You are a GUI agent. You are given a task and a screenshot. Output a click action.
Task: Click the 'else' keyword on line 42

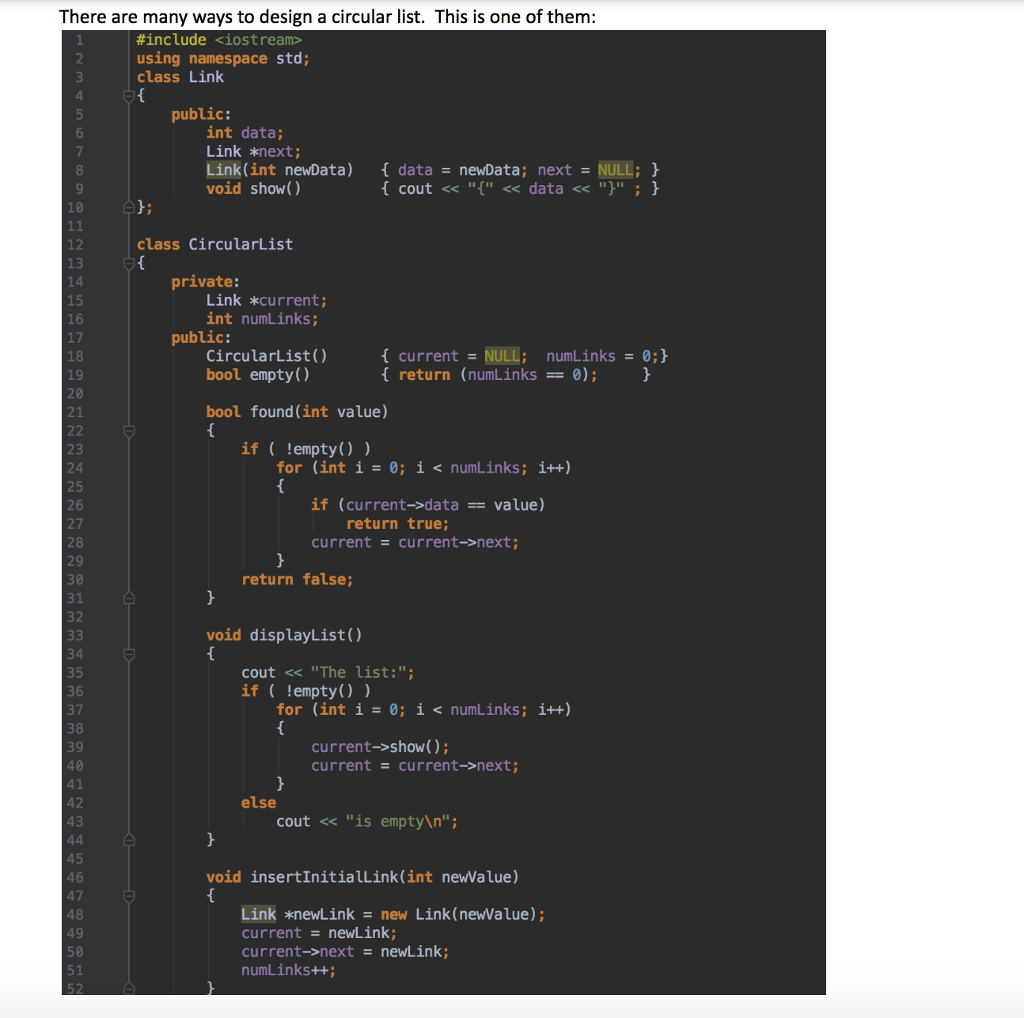[x=259, y=803]
